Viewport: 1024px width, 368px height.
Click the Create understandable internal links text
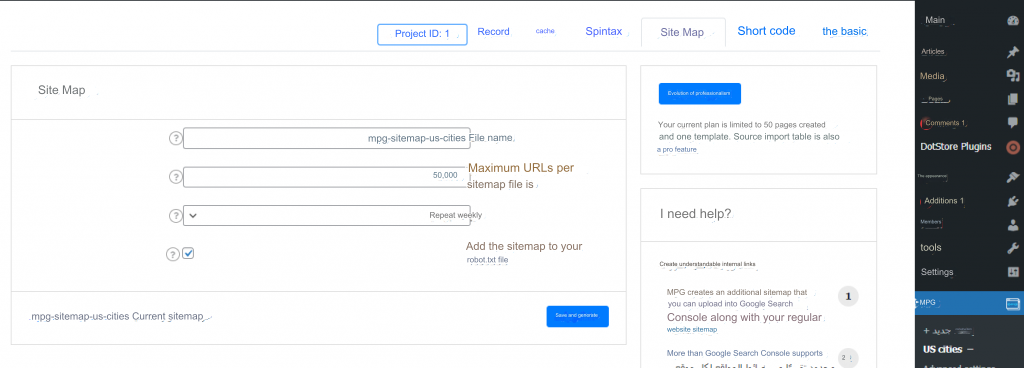707,264
